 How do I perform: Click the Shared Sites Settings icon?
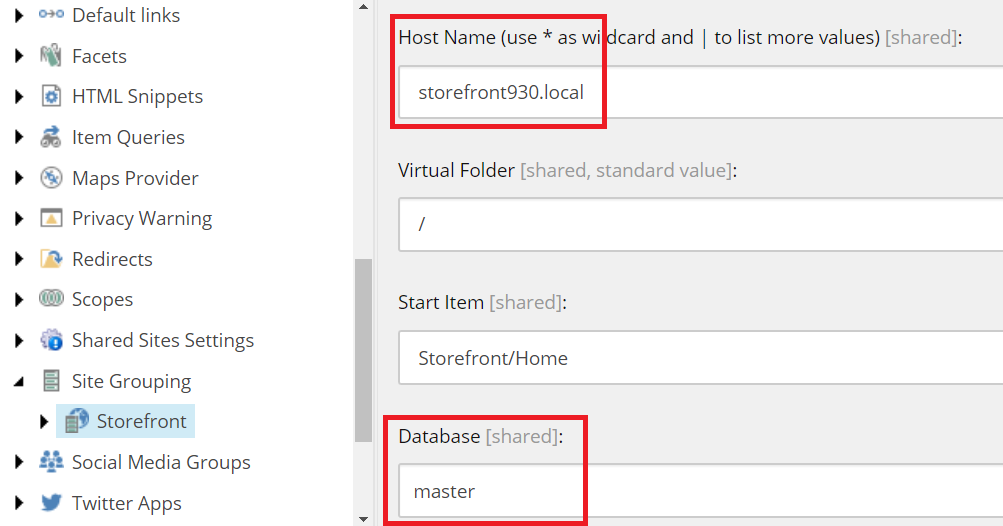coord(51,341)
